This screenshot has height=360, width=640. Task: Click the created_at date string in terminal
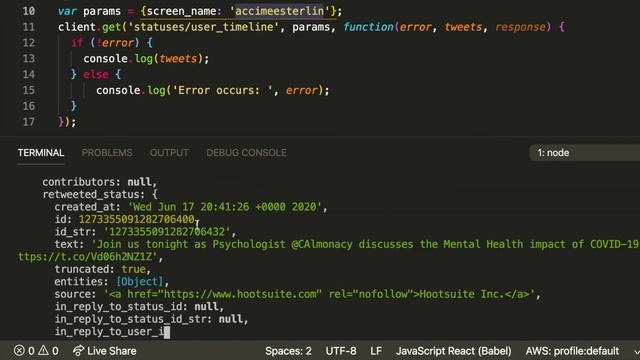point(225,207)
